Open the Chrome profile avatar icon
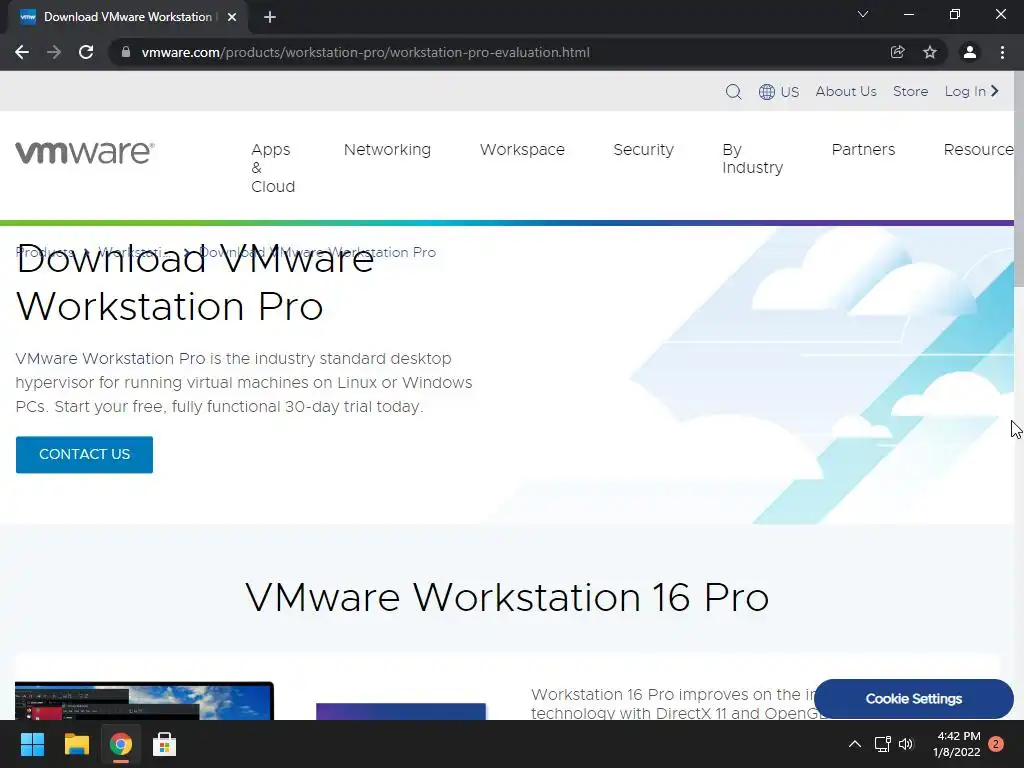1024x768 pixels. pyautogui.click(x=970, y=52)
